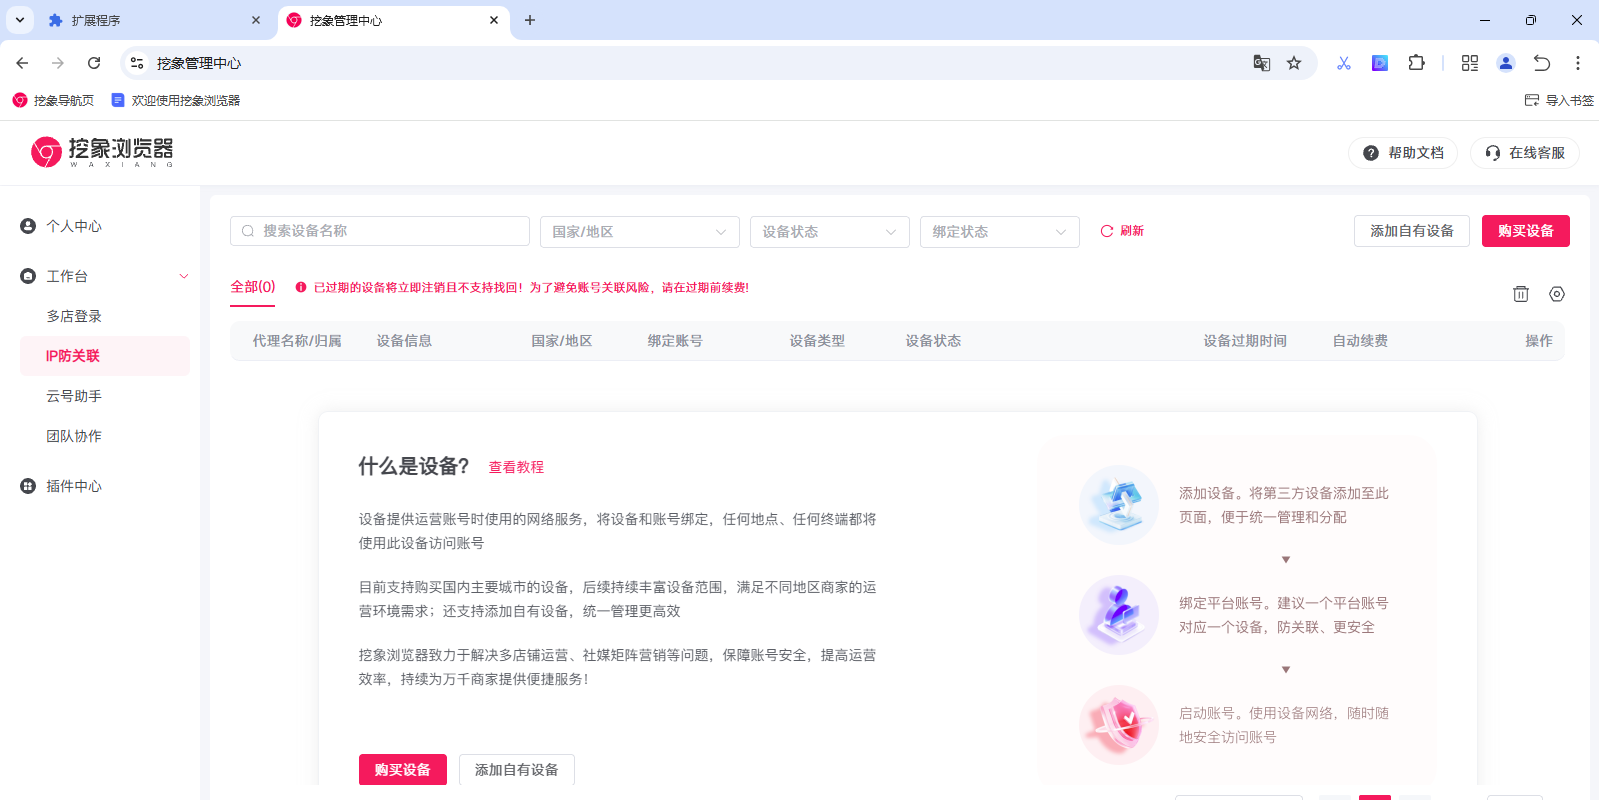Screen dimensions: 1599x800
Task: Open 多店登录 in the sidebar
Action: click(74, 316)
